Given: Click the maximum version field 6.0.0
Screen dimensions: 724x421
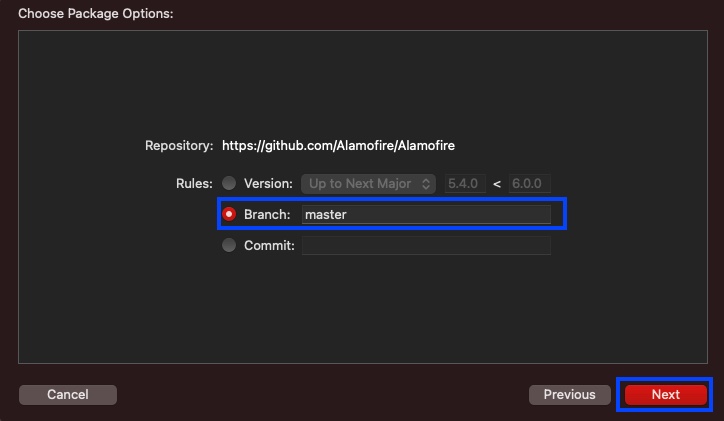Looking at the screenshot, I should [529, 184].
